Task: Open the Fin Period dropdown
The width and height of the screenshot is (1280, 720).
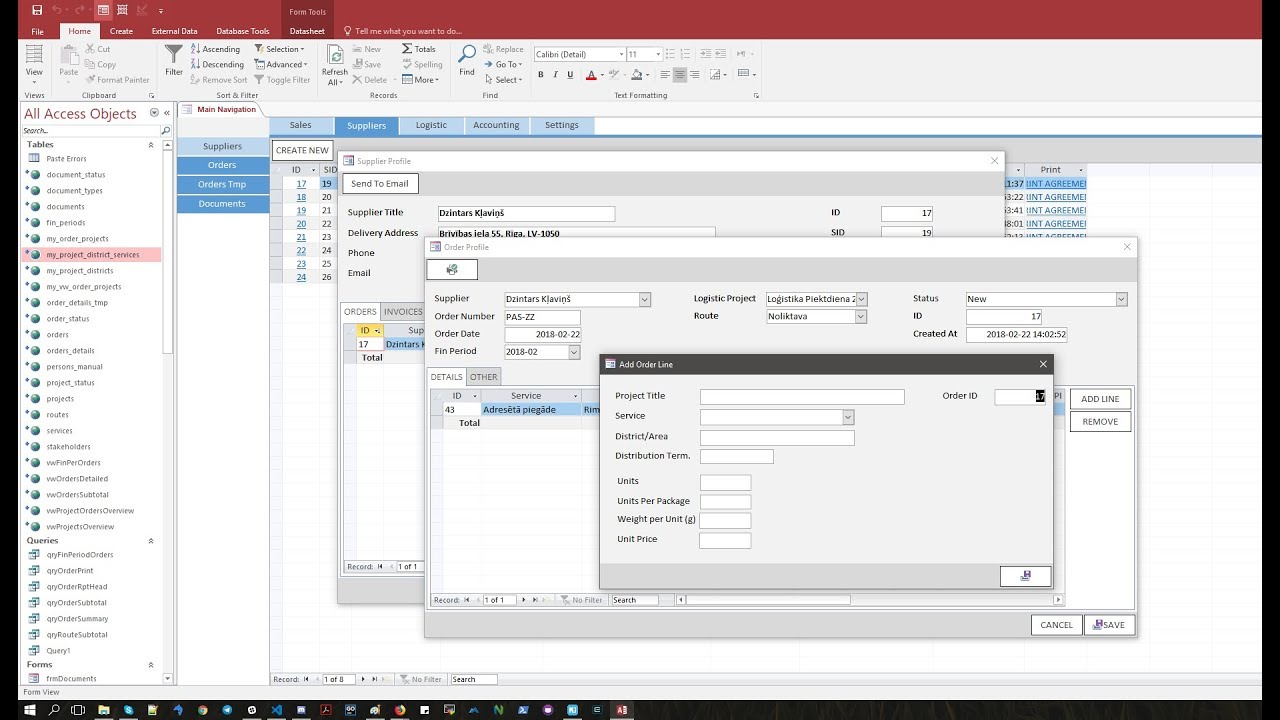Action: [574, 352]
